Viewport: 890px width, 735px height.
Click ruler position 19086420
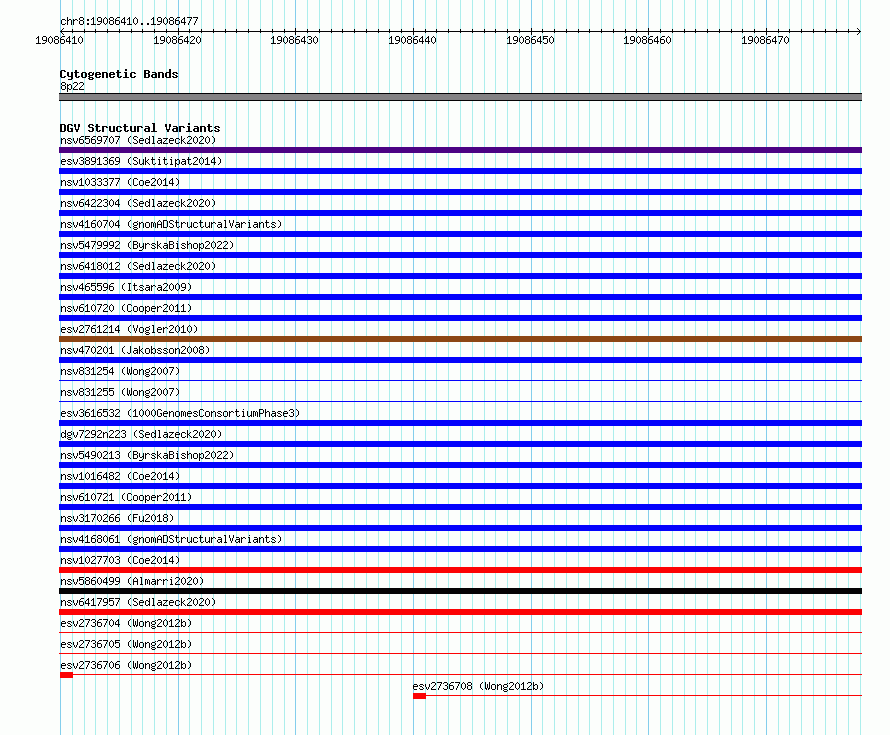click(x=177, y=40)
